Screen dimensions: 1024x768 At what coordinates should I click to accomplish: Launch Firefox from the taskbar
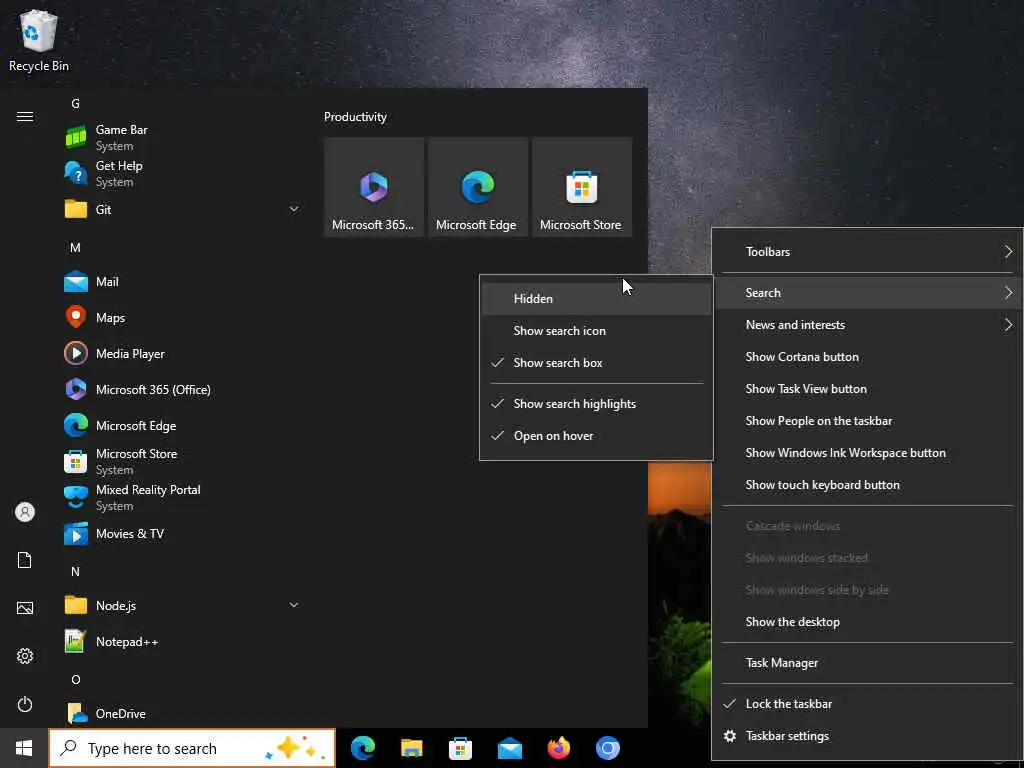pyautogui.click(x=558, y=748)
